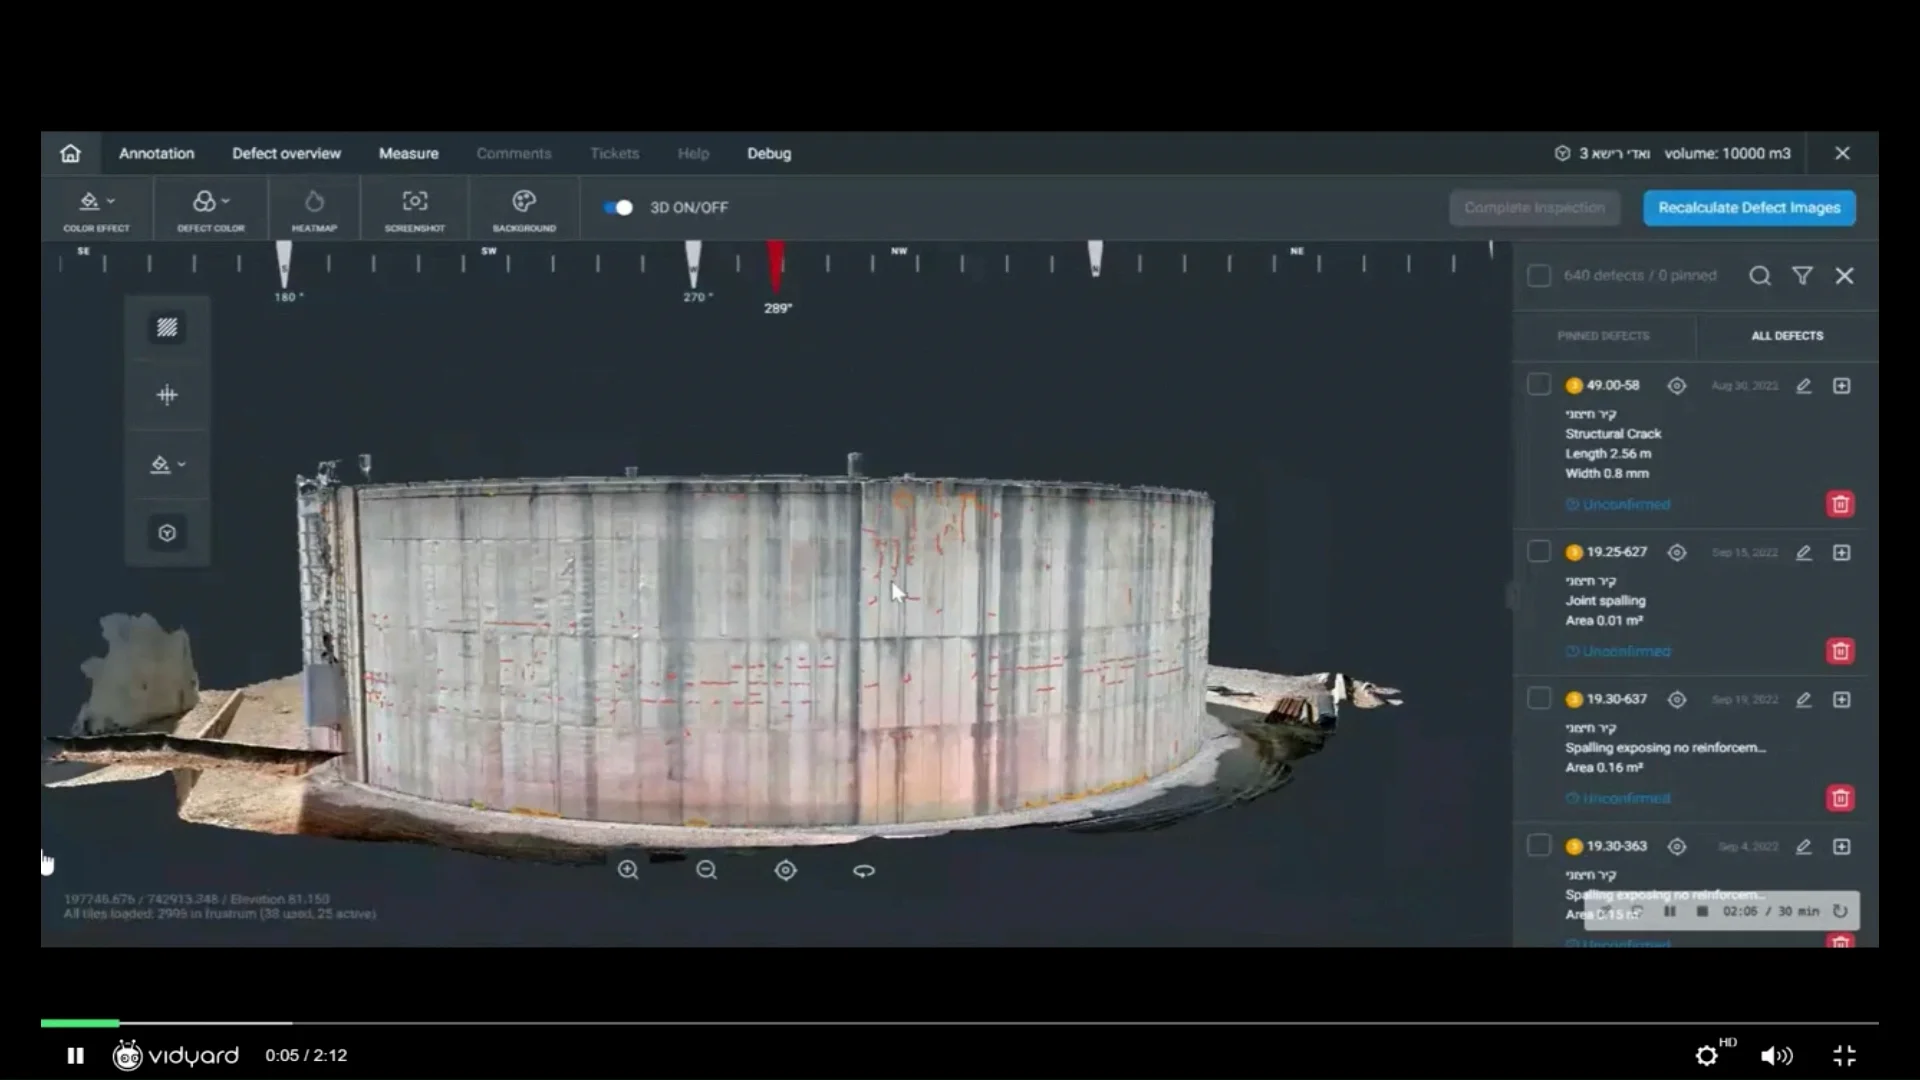Open the defects filter
The width and height of the screenshot is (1920, 1080).
(1802, 276)
